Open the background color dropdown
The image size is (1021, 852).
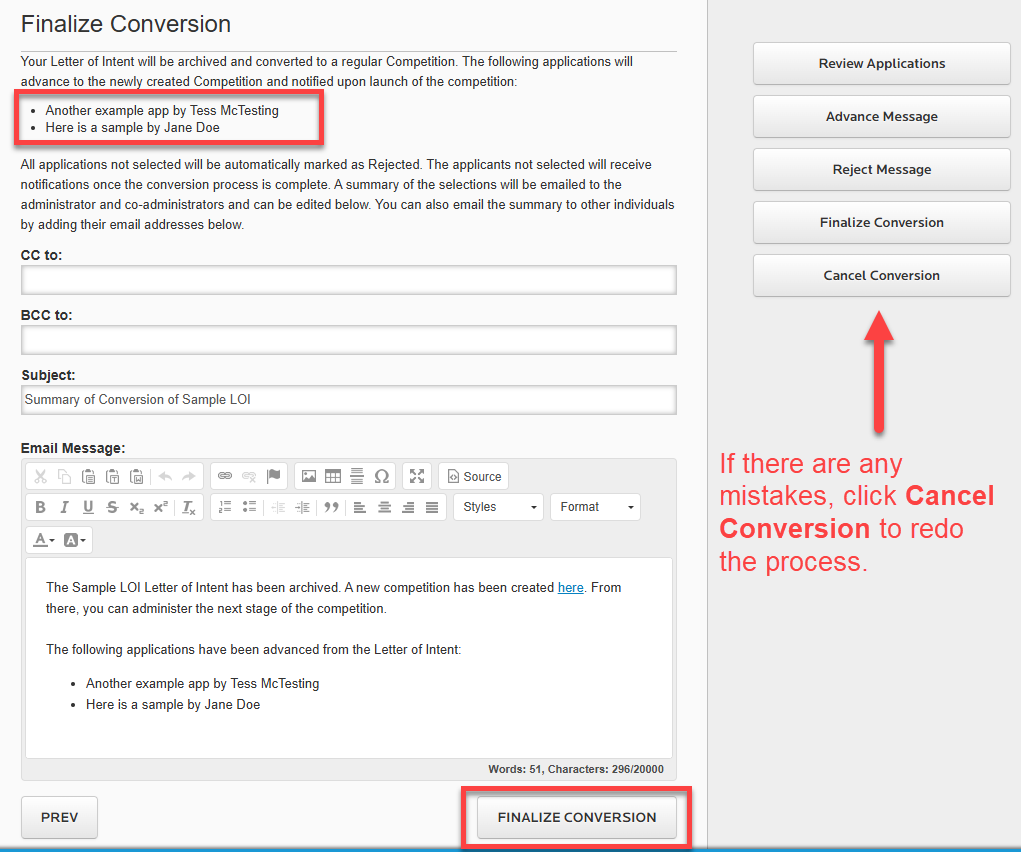(76, 539)
